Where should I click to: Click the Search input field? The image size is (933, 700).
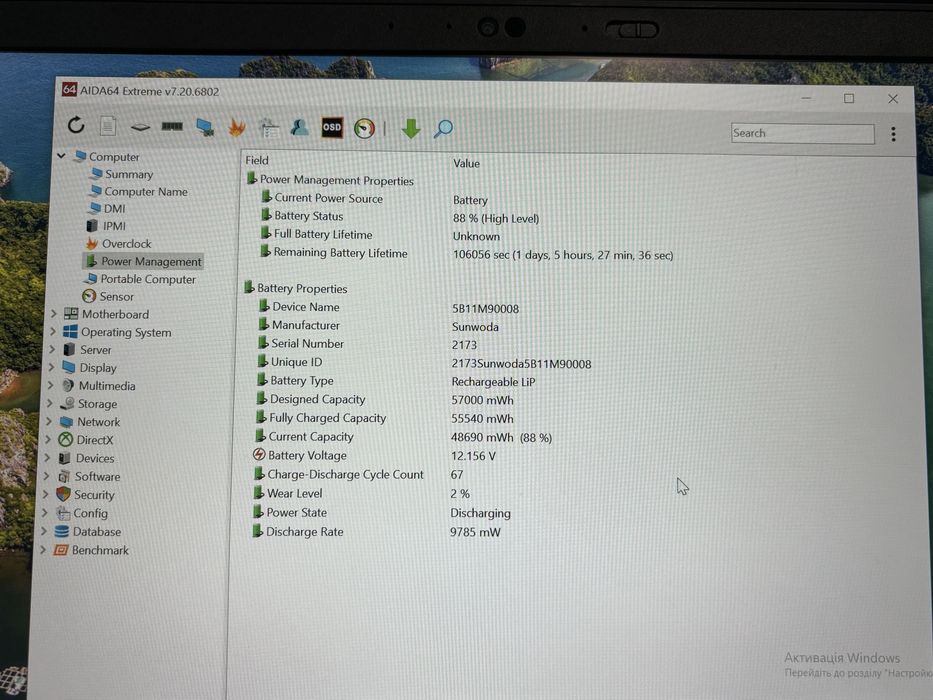click(803, 133)
